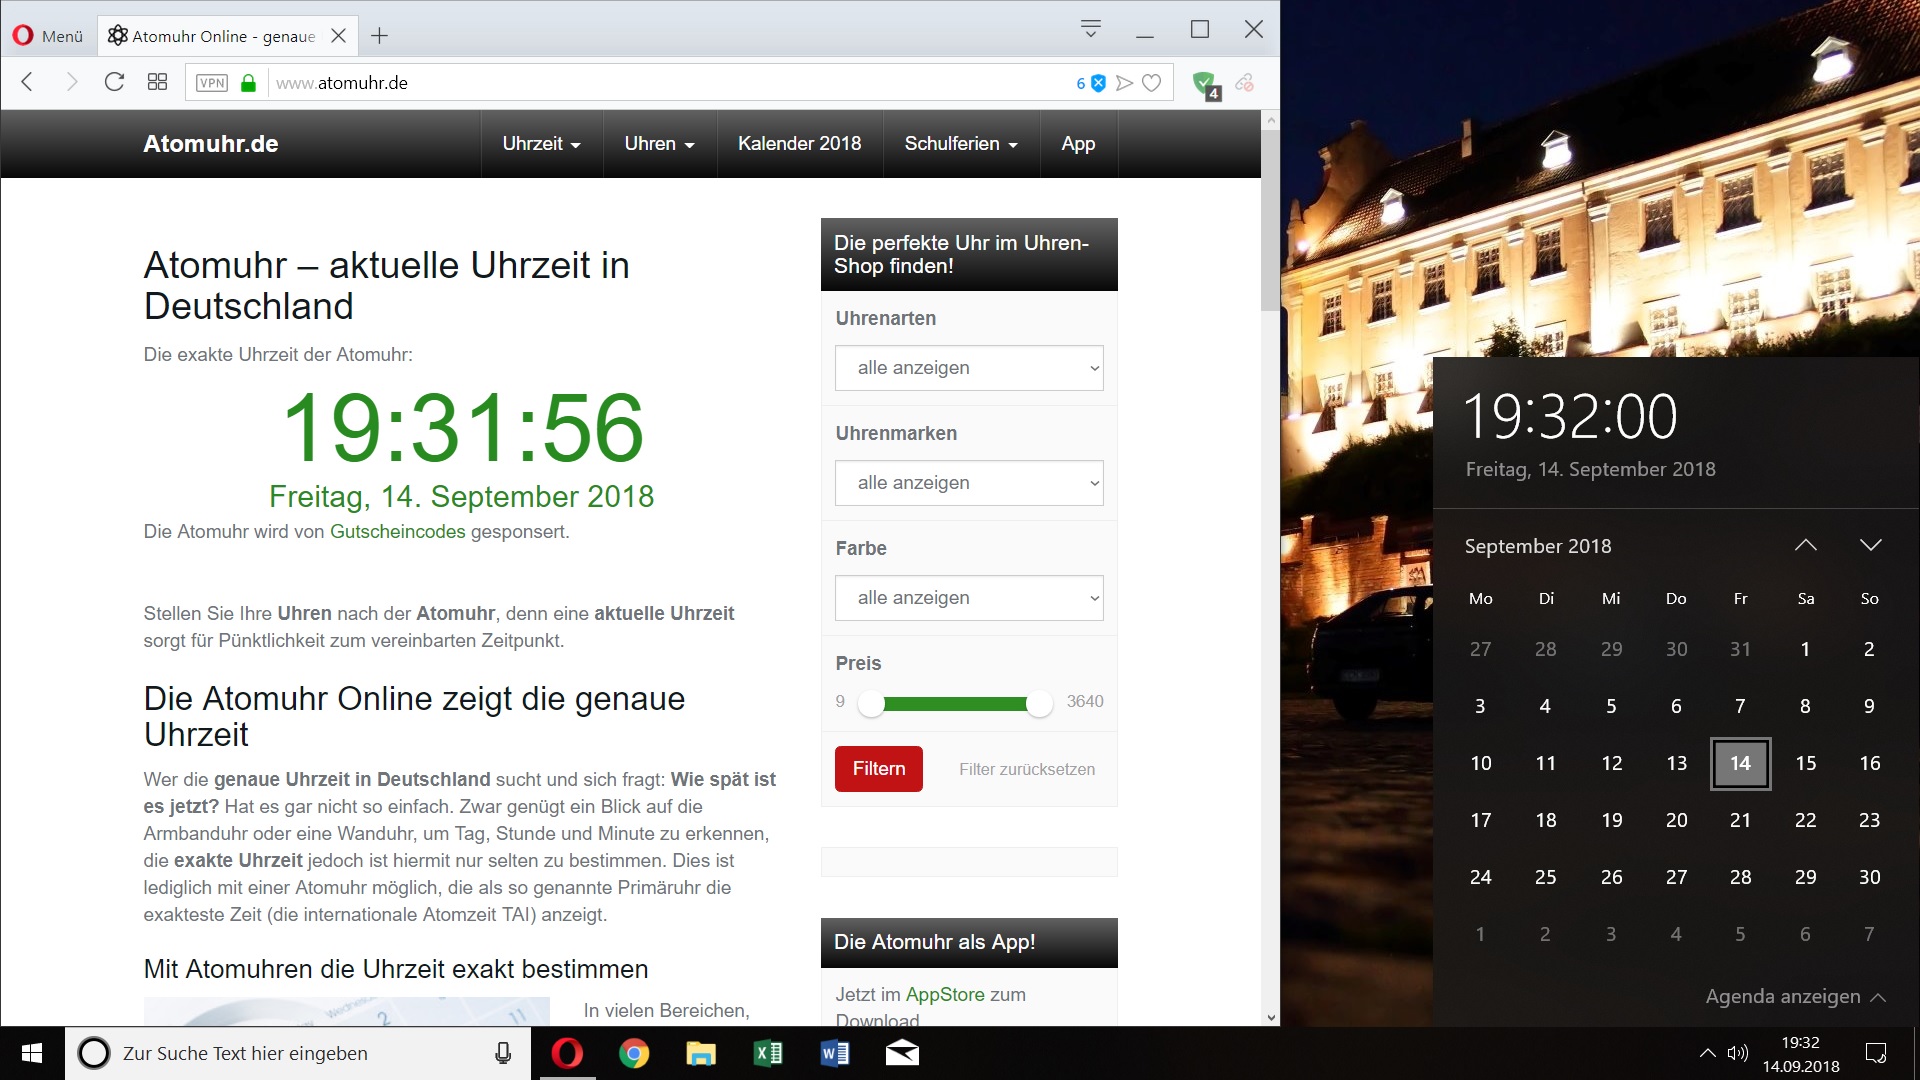Open the App navigation item
1920x1080 pixels.
tap(1078, 144)
